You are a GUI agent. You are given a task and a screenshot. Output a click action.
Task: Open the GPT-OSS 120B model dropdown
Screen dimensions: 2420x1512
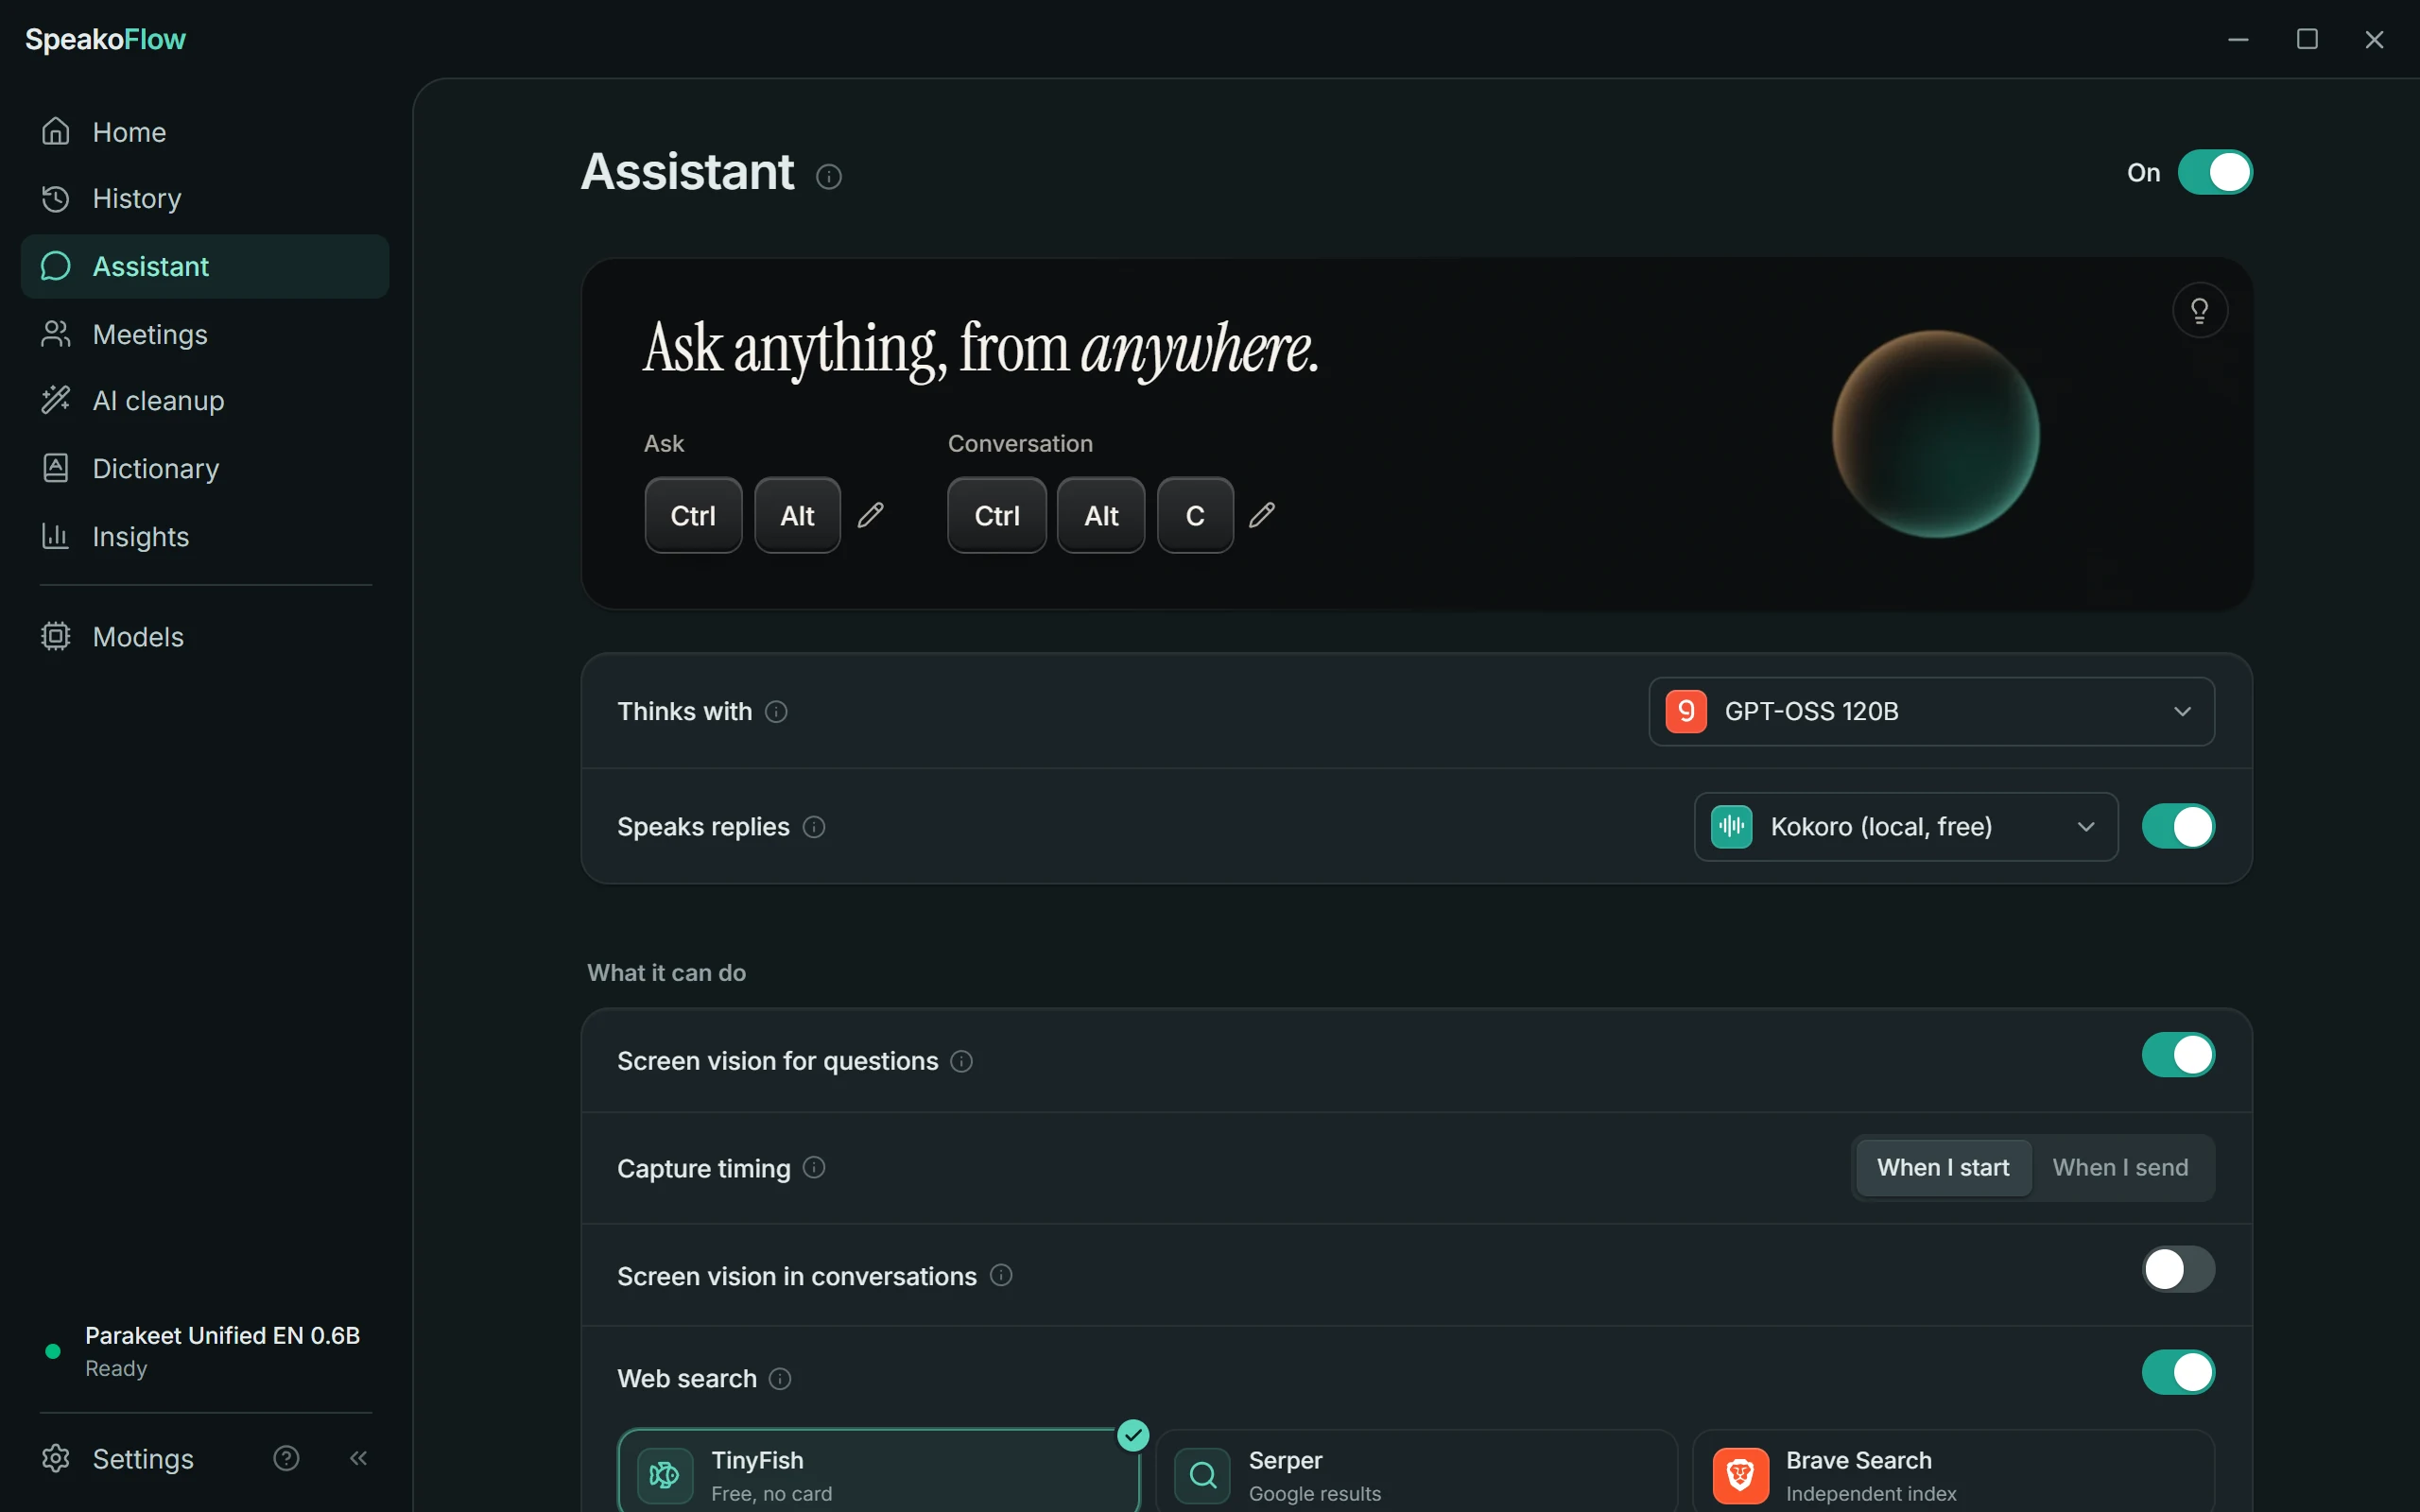1931,711
